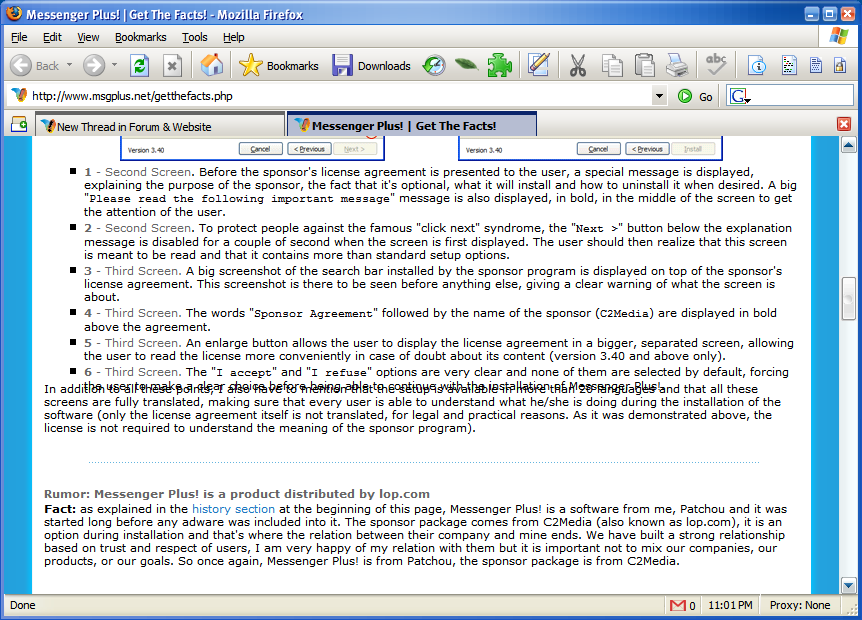Open the Bookmarks menu in menu bar
Viewport: 862px width, 620px height.
point(140,37)
